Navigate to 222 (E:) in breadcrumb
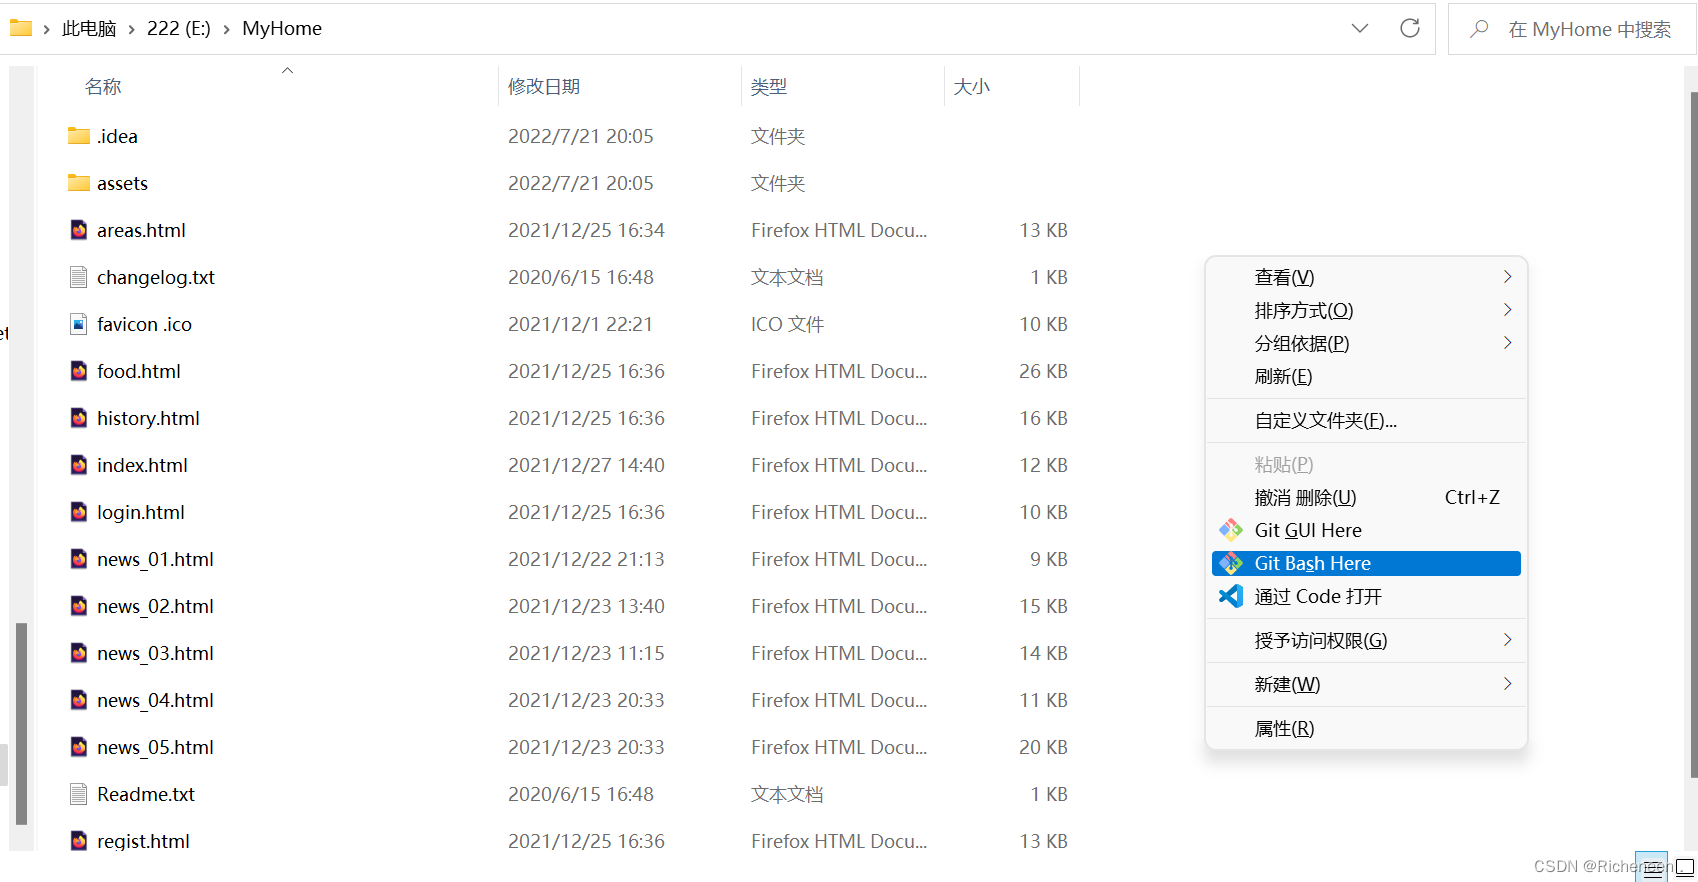The image size is (1698, 882). pos(179,29)
